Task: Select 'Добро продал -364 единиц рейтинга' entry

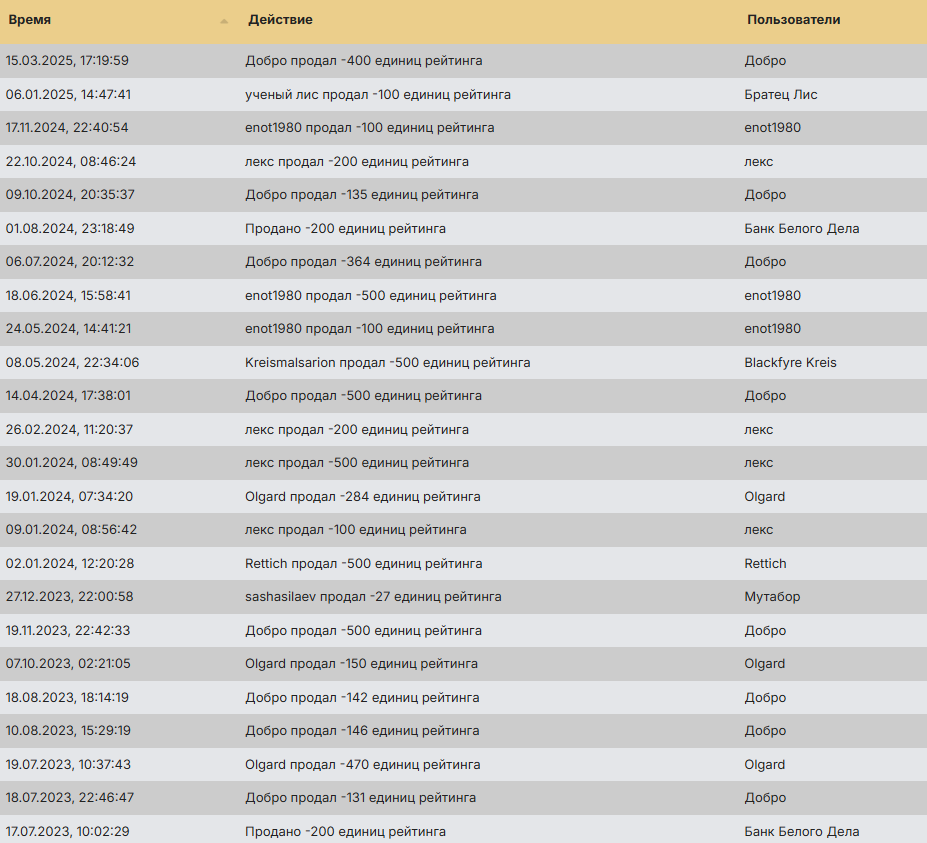Action: 363,262
